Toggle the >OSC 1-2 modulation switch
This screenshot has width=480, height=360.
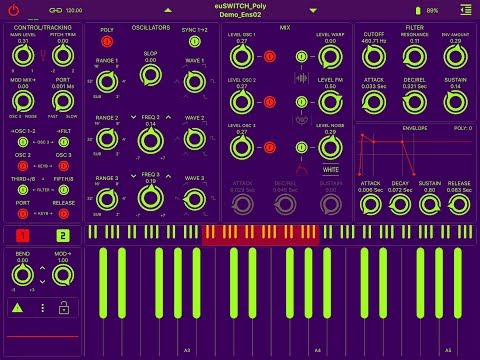pos(23,142)
